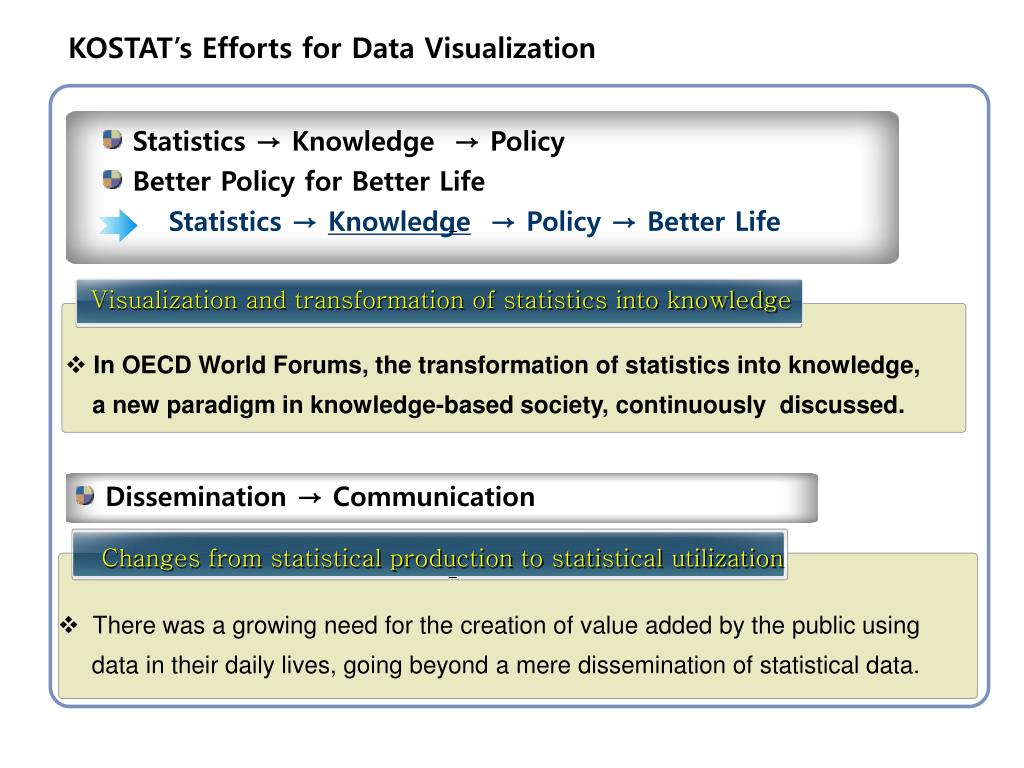The height and width of the screenshot is (768, 1024).
Task: Click the diamond bullet before In OECD
Action: point(76,364)
